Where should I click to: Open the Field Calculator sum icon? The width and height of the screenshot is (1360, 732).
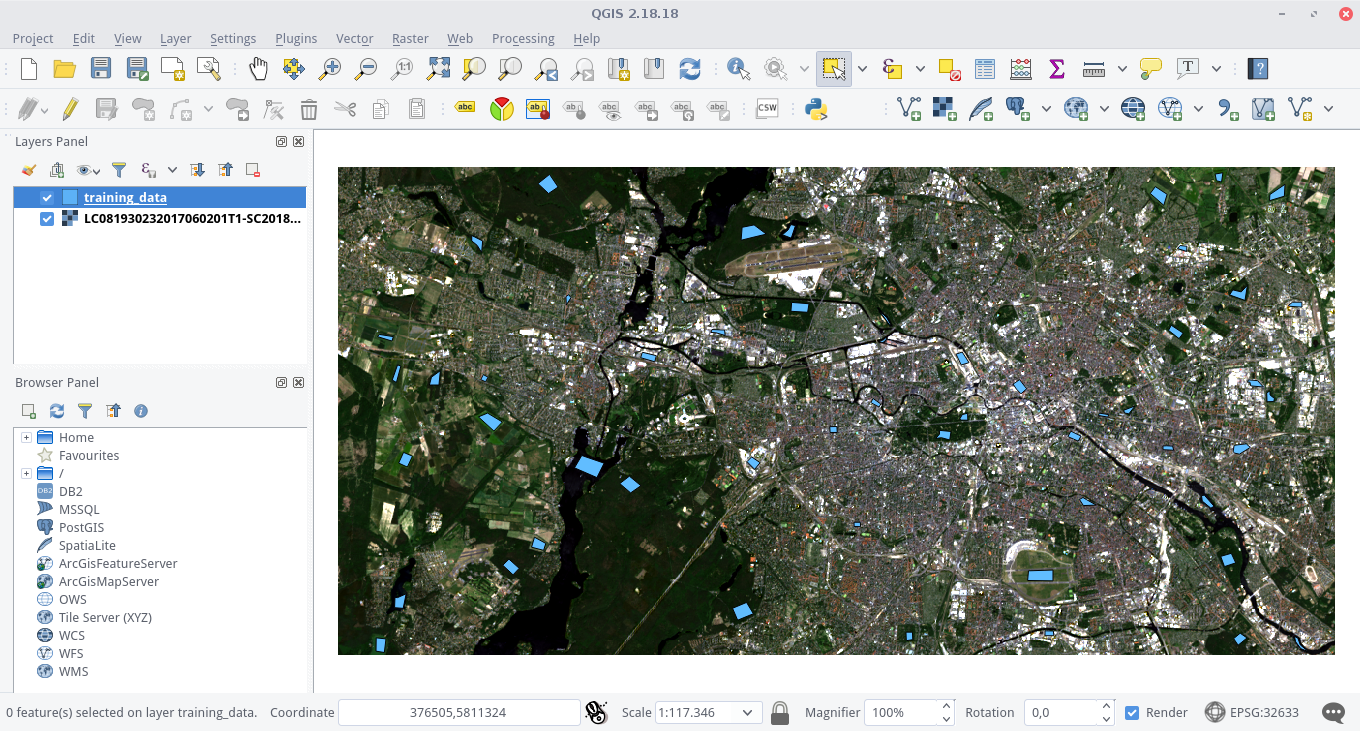1057,69
